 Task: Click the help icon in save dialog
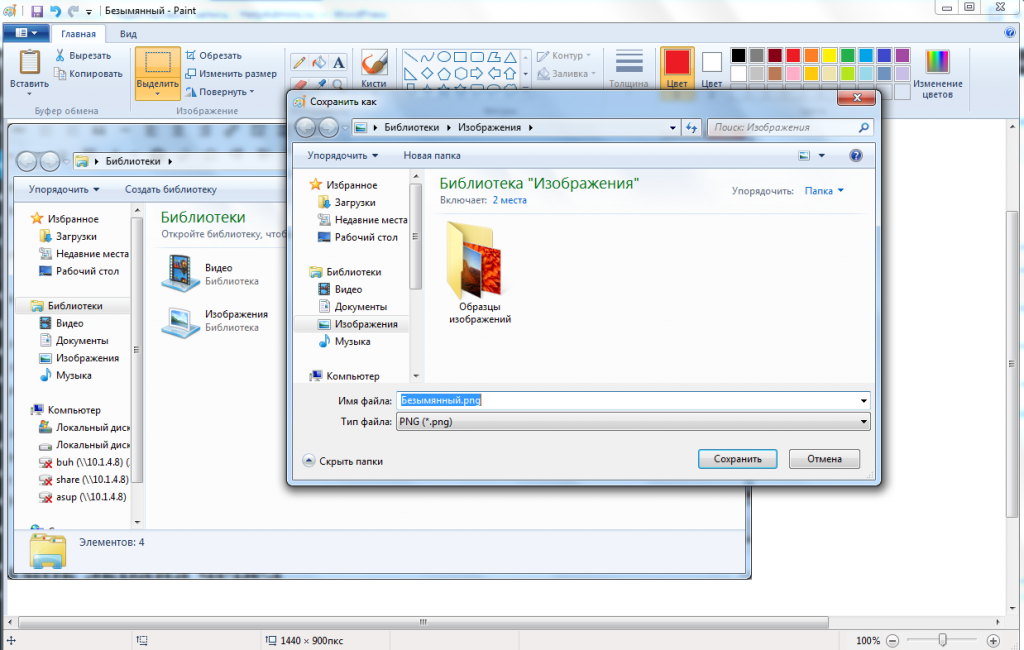pos(856,155)
